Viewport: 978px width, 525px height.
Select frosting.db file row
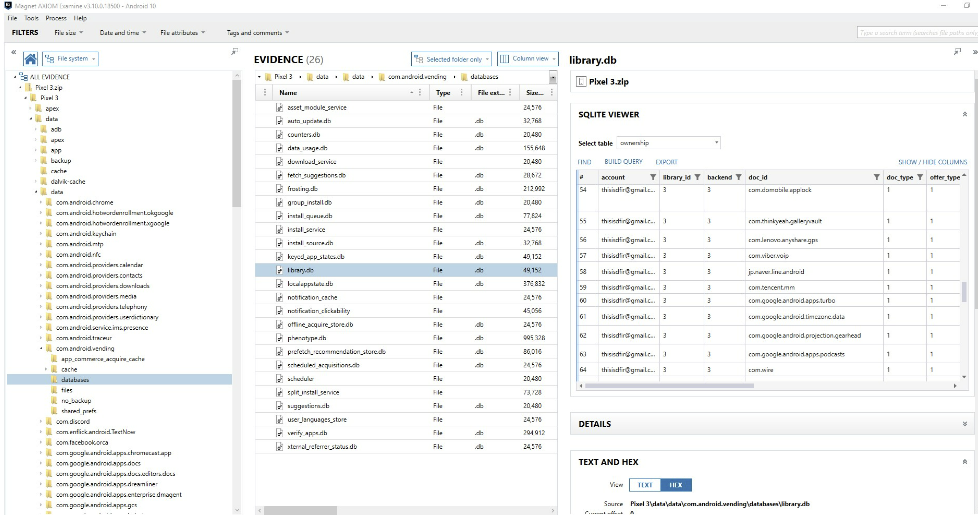pyautogui.click(x=406, y=188)
